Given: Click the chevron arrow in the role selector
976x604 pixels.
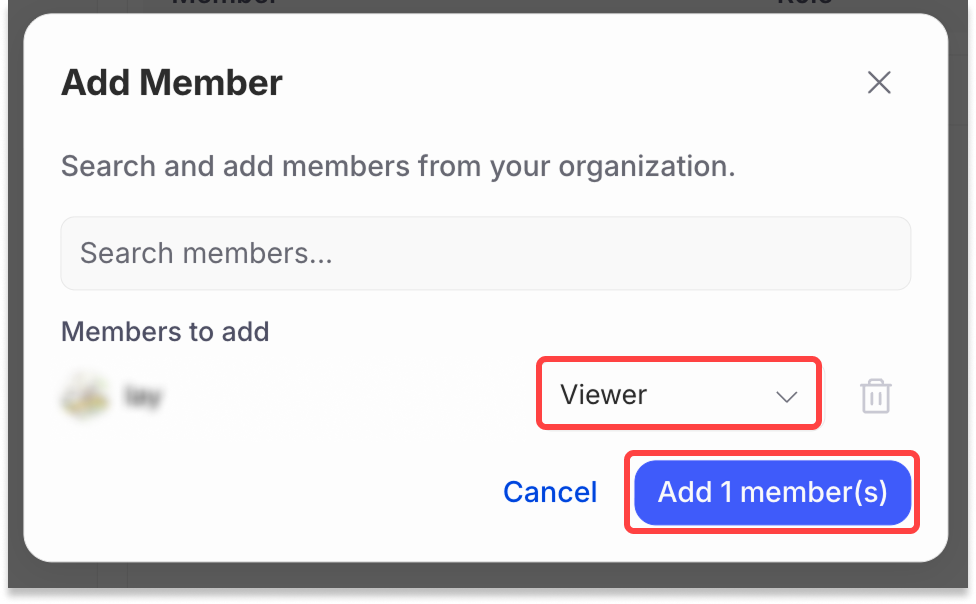Looking at the screenshot, I should pos(787,396).
